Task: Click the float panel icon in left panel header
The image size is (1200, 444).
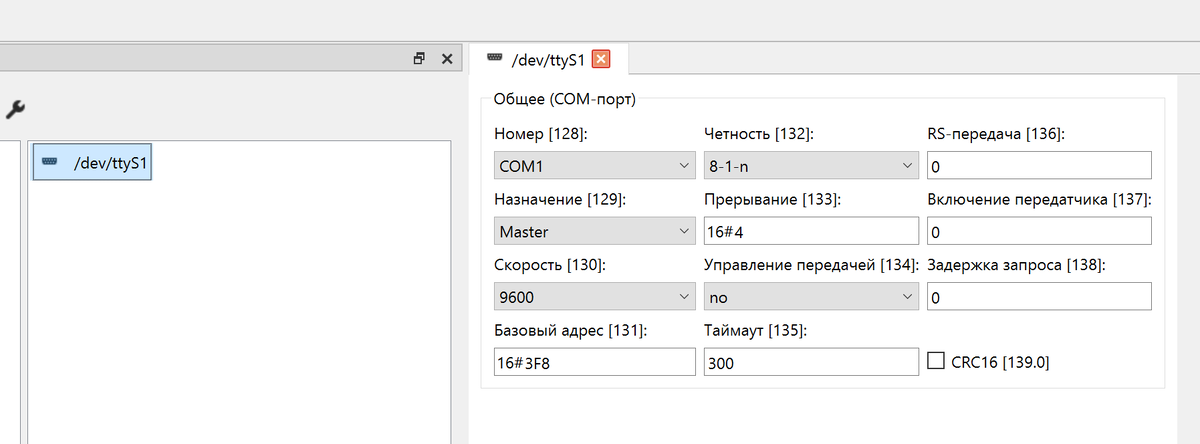Action: 420,59
